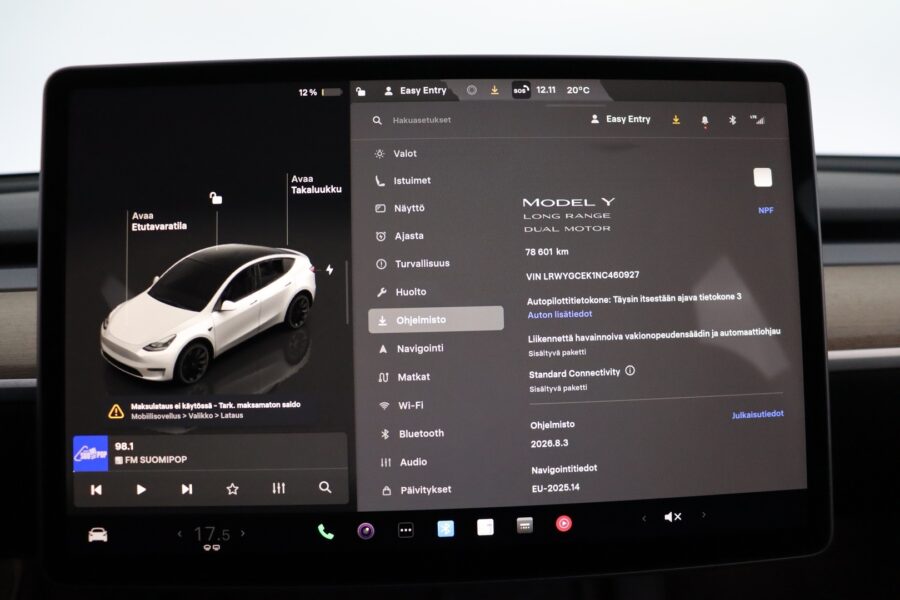Tap the SOS icon
Image resolution: width=900 pixels, height=600 pixels.
click(x=521, y=90)
